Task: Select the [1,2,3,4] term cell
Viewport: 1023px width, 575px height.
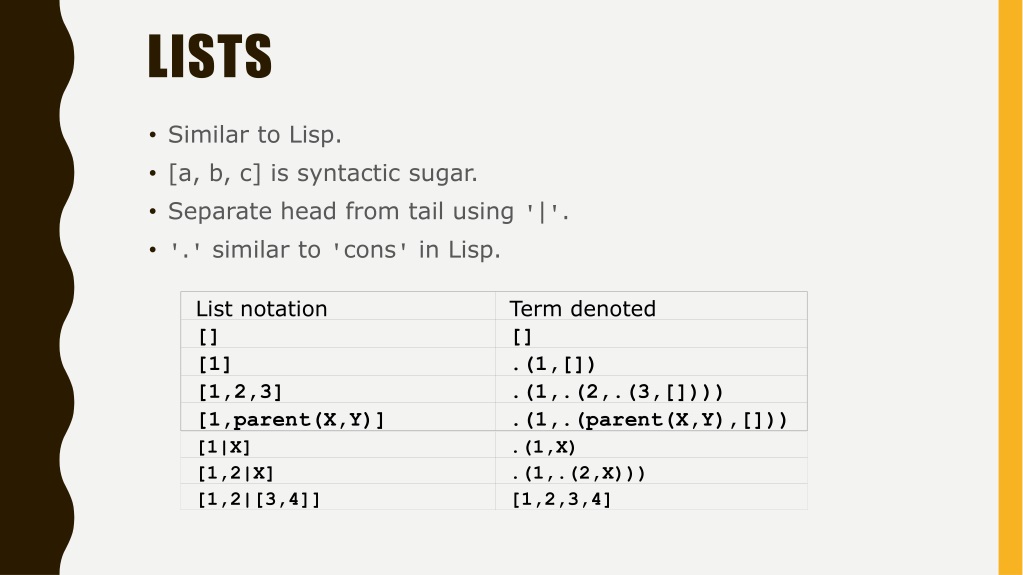Action: pos(651,497)
